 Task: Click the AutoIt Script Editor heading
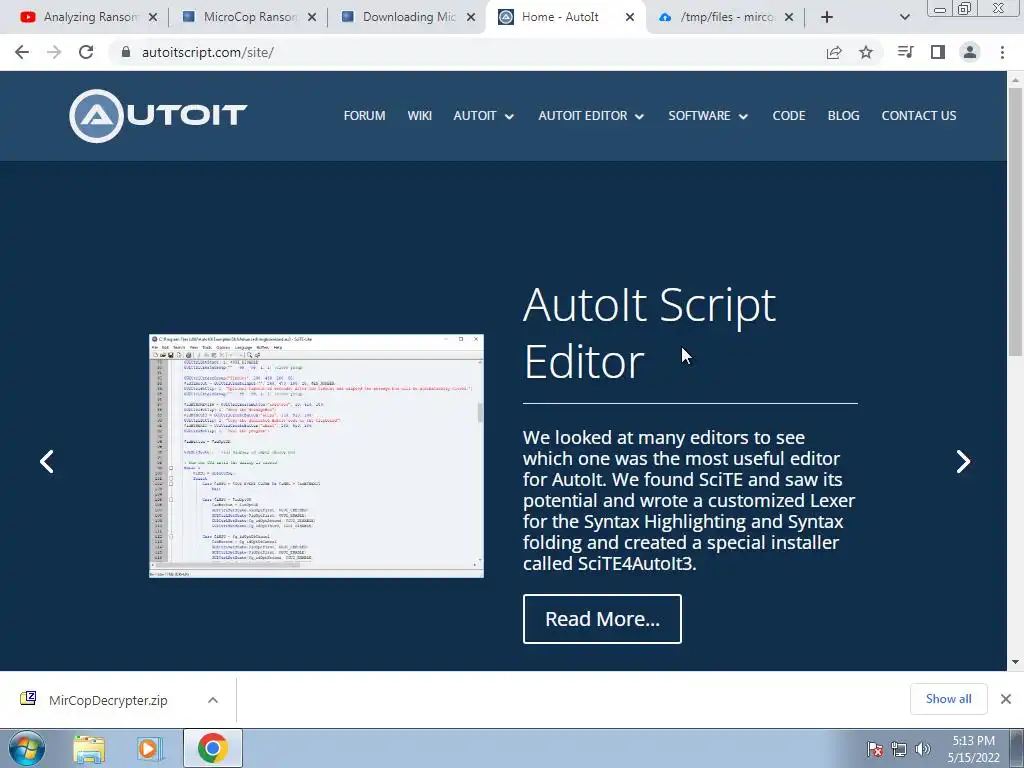pos(649,332)
